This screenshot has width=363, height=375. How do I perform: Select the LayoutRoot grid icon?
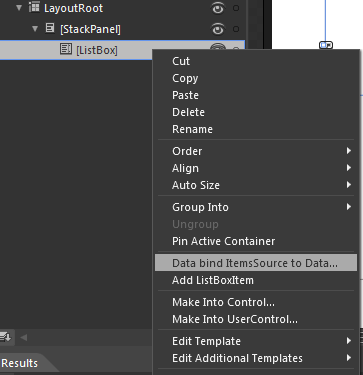[34, 7]
